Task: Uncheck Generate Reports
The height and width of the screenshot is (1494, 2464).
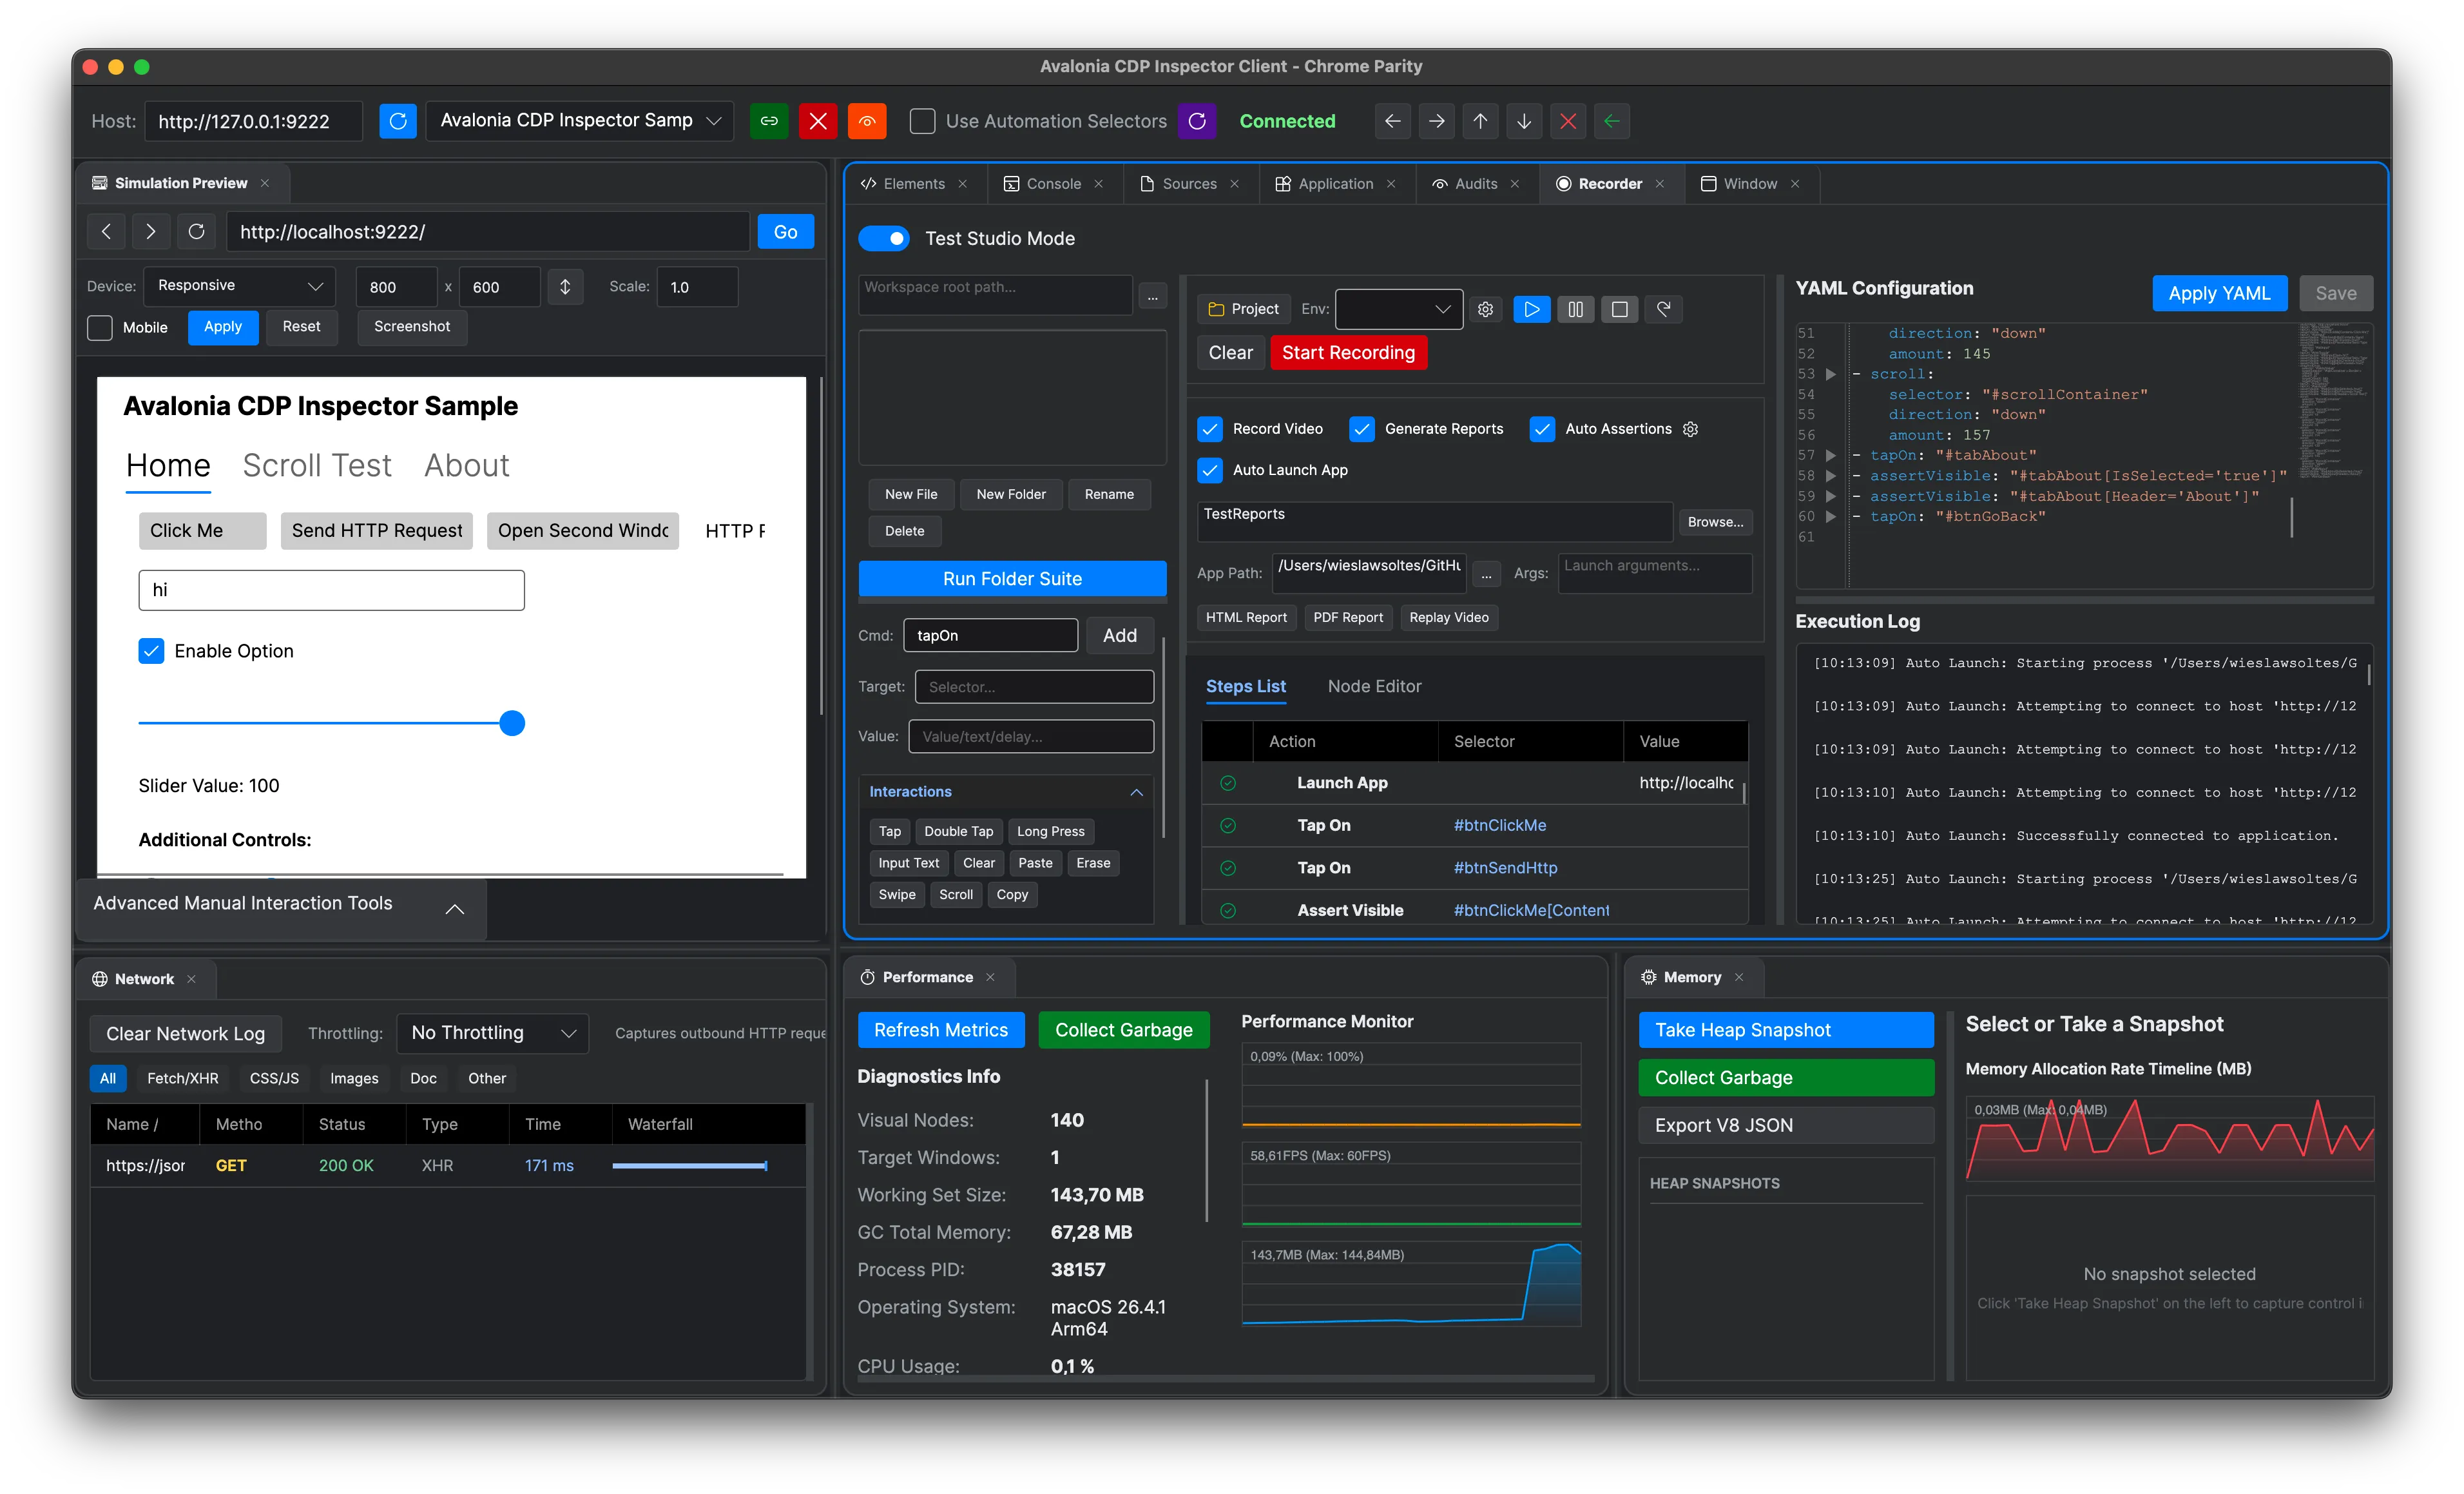Action: (x=1361, y=429)
